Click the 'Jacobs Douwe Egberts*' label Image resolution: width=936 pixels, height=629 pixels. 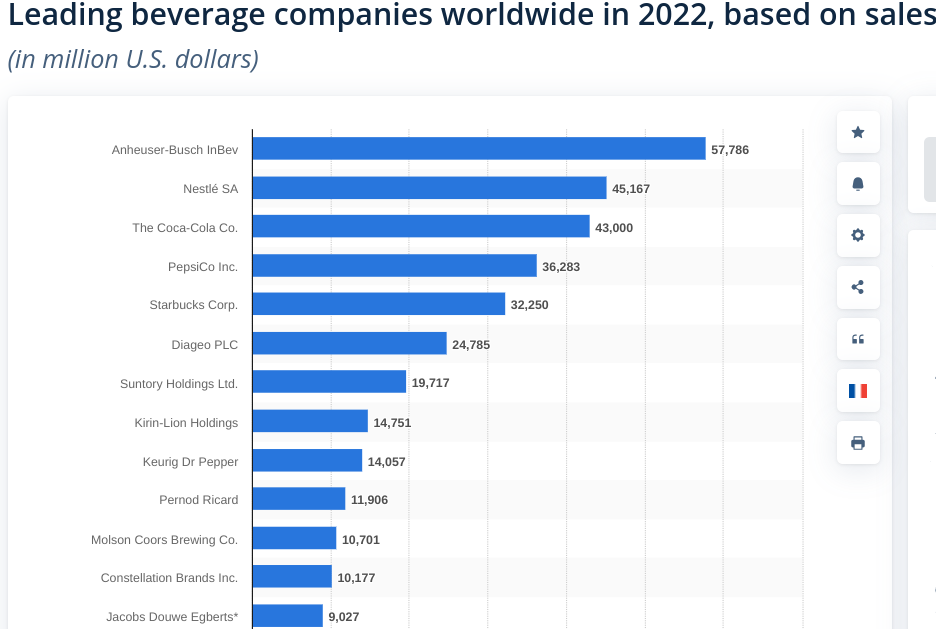pyautogui.click(x=172, y=616)
